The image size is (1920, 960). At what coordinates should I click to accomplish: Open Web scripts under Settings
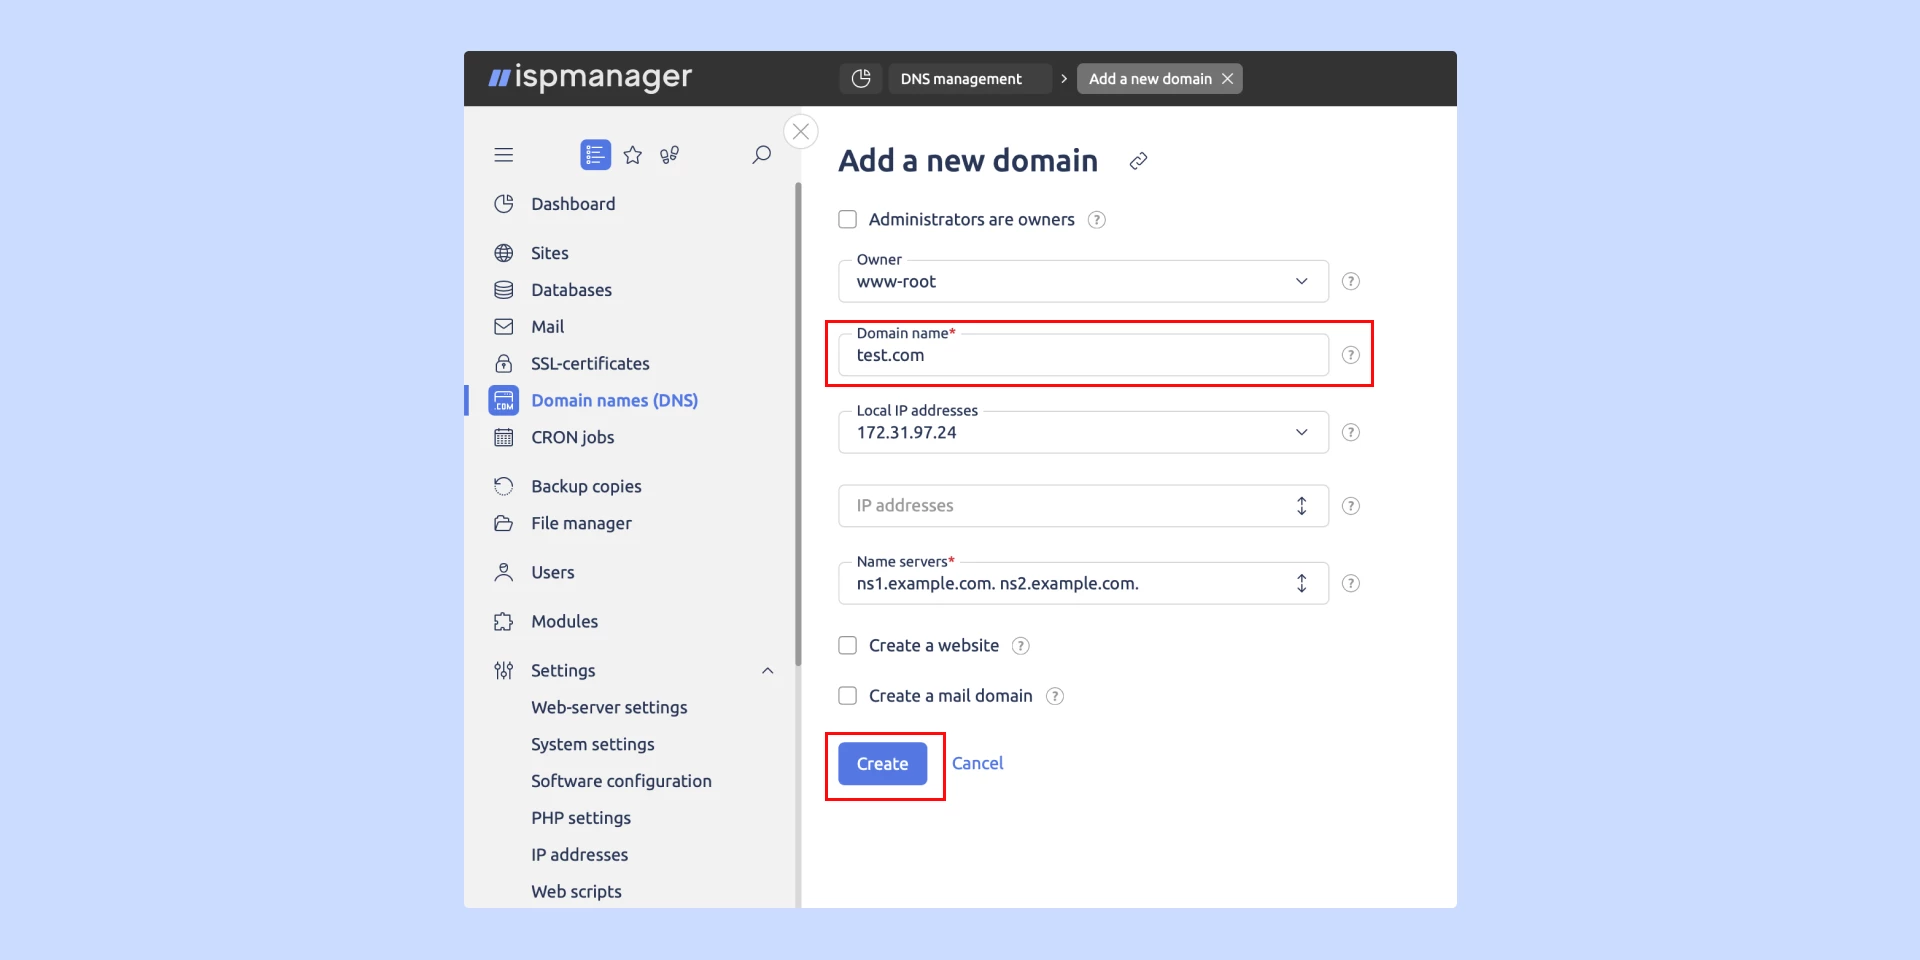576,892
